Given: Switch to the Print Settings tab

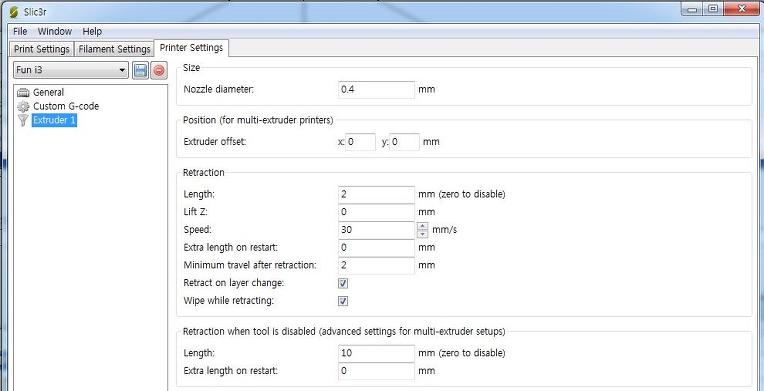Looking at the screenshot, I should click(41, 49).
